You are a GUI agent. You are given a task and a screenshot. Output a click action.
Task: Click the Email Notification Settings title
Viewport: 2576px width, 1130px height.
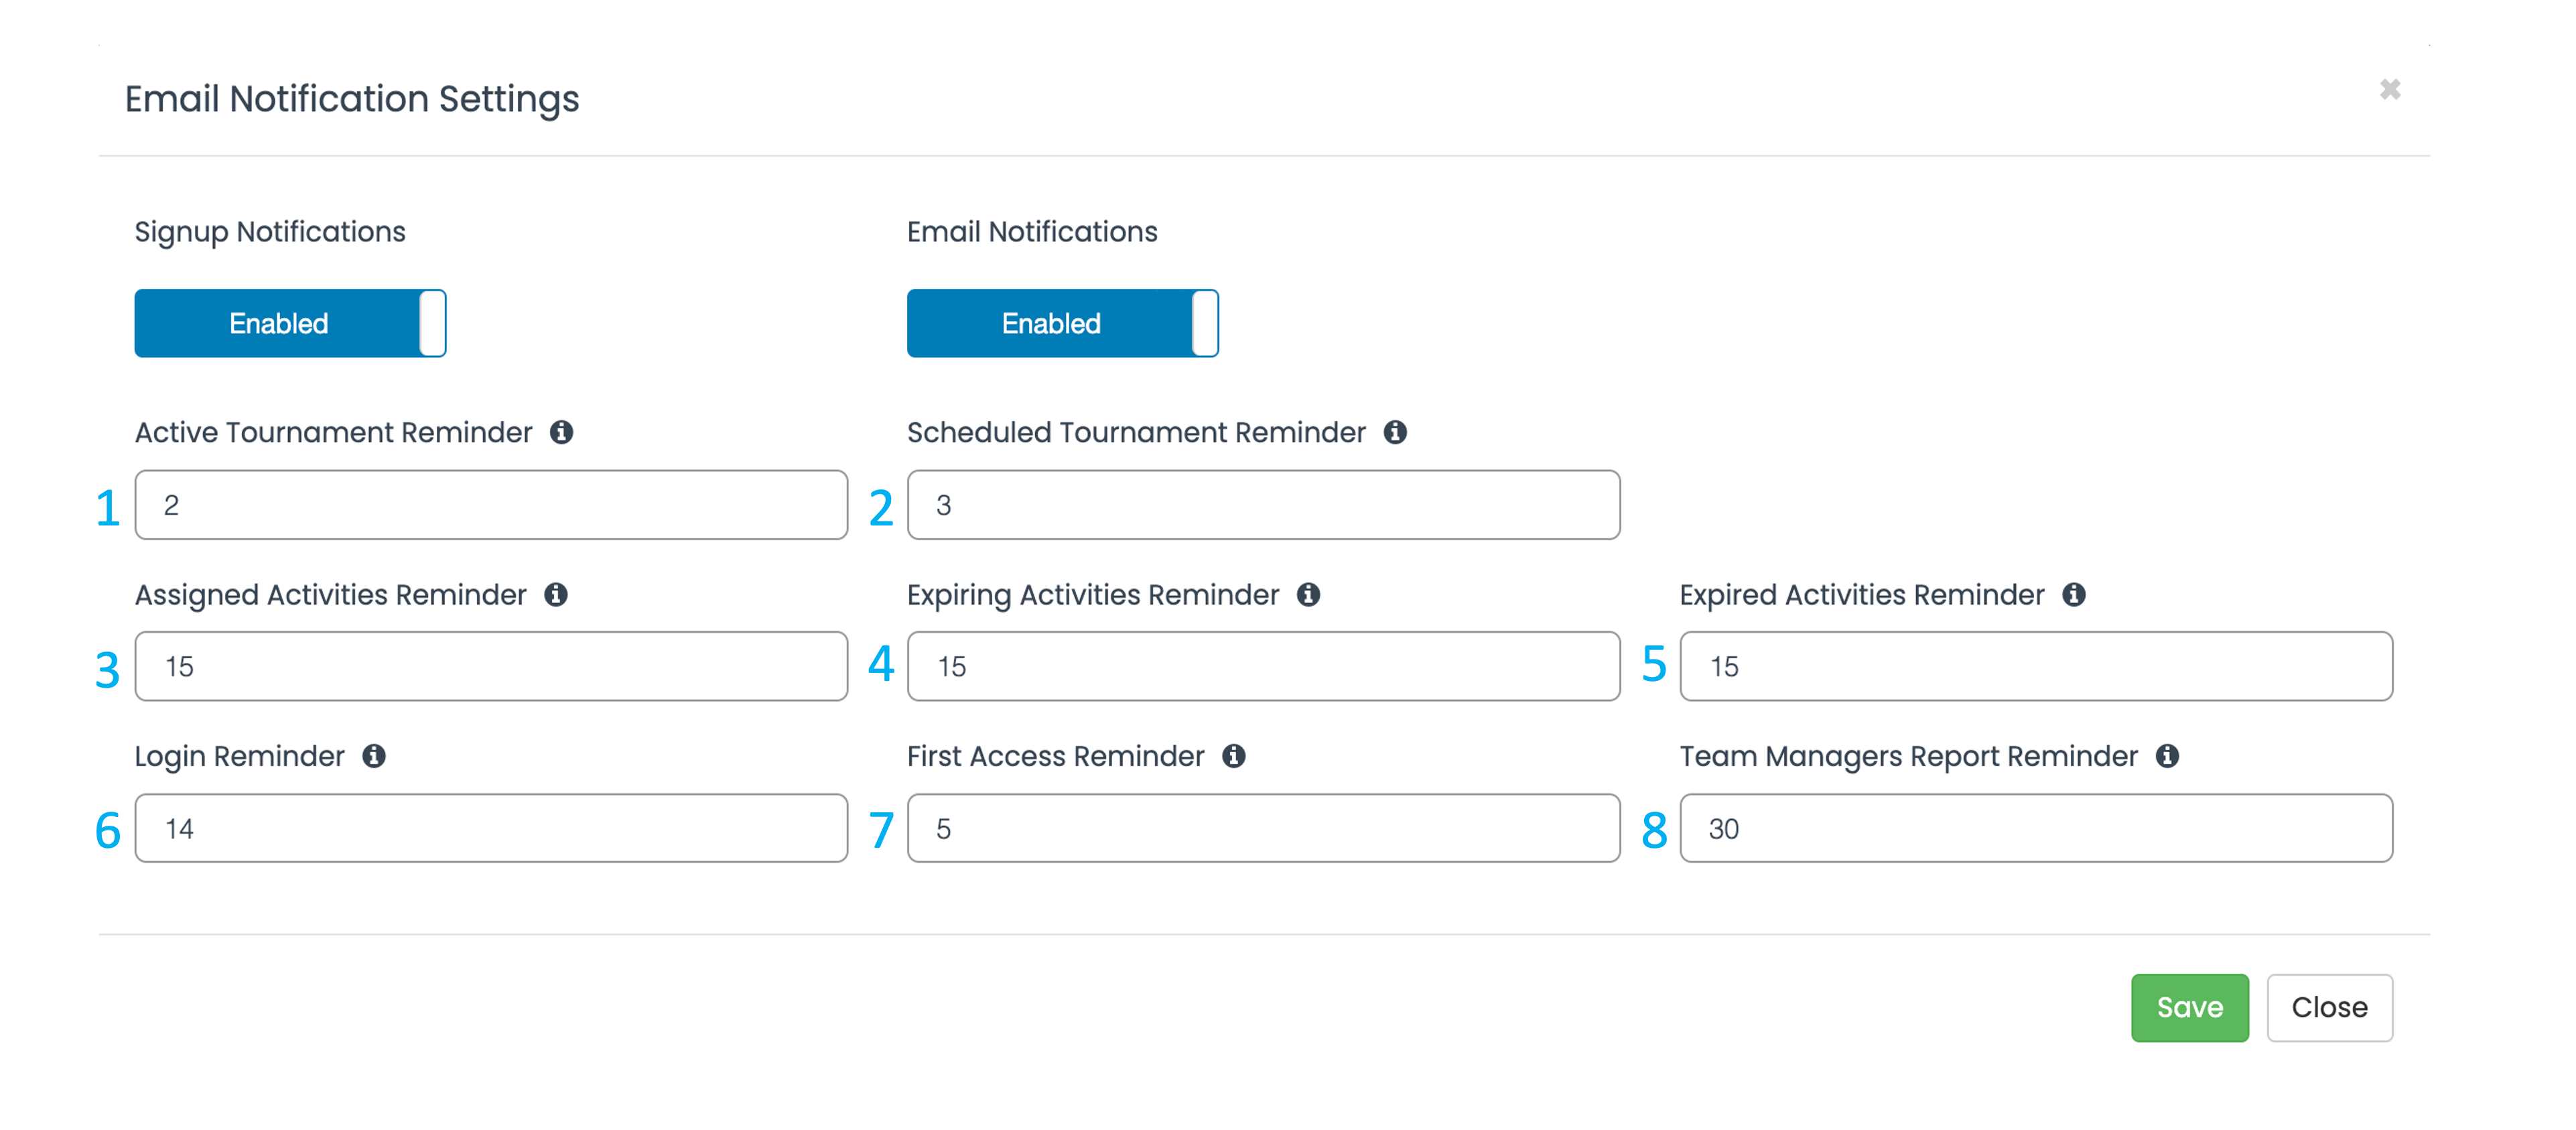(352, 99)
